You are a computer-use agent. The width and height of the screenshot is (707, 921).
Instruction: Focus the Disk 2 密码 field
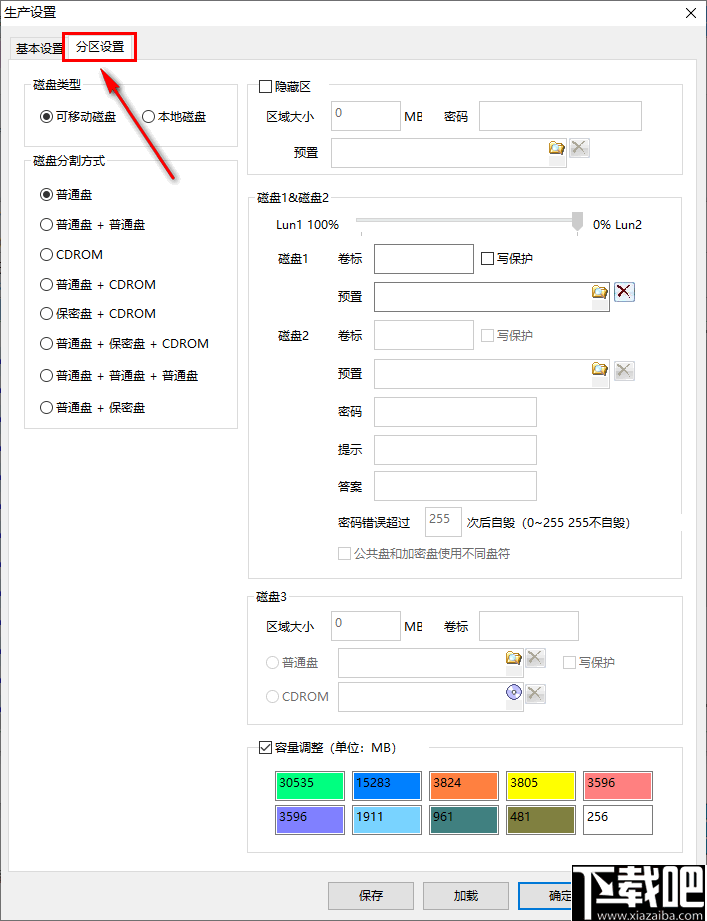(455, 412)
